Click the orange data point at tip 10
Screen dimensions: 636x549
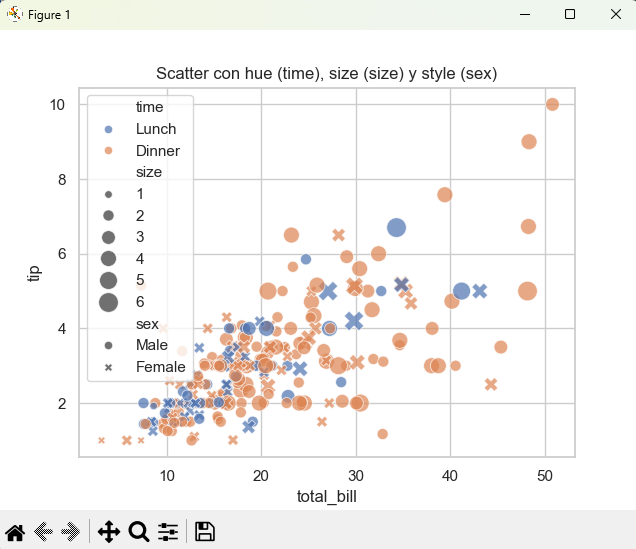point(552,104)
